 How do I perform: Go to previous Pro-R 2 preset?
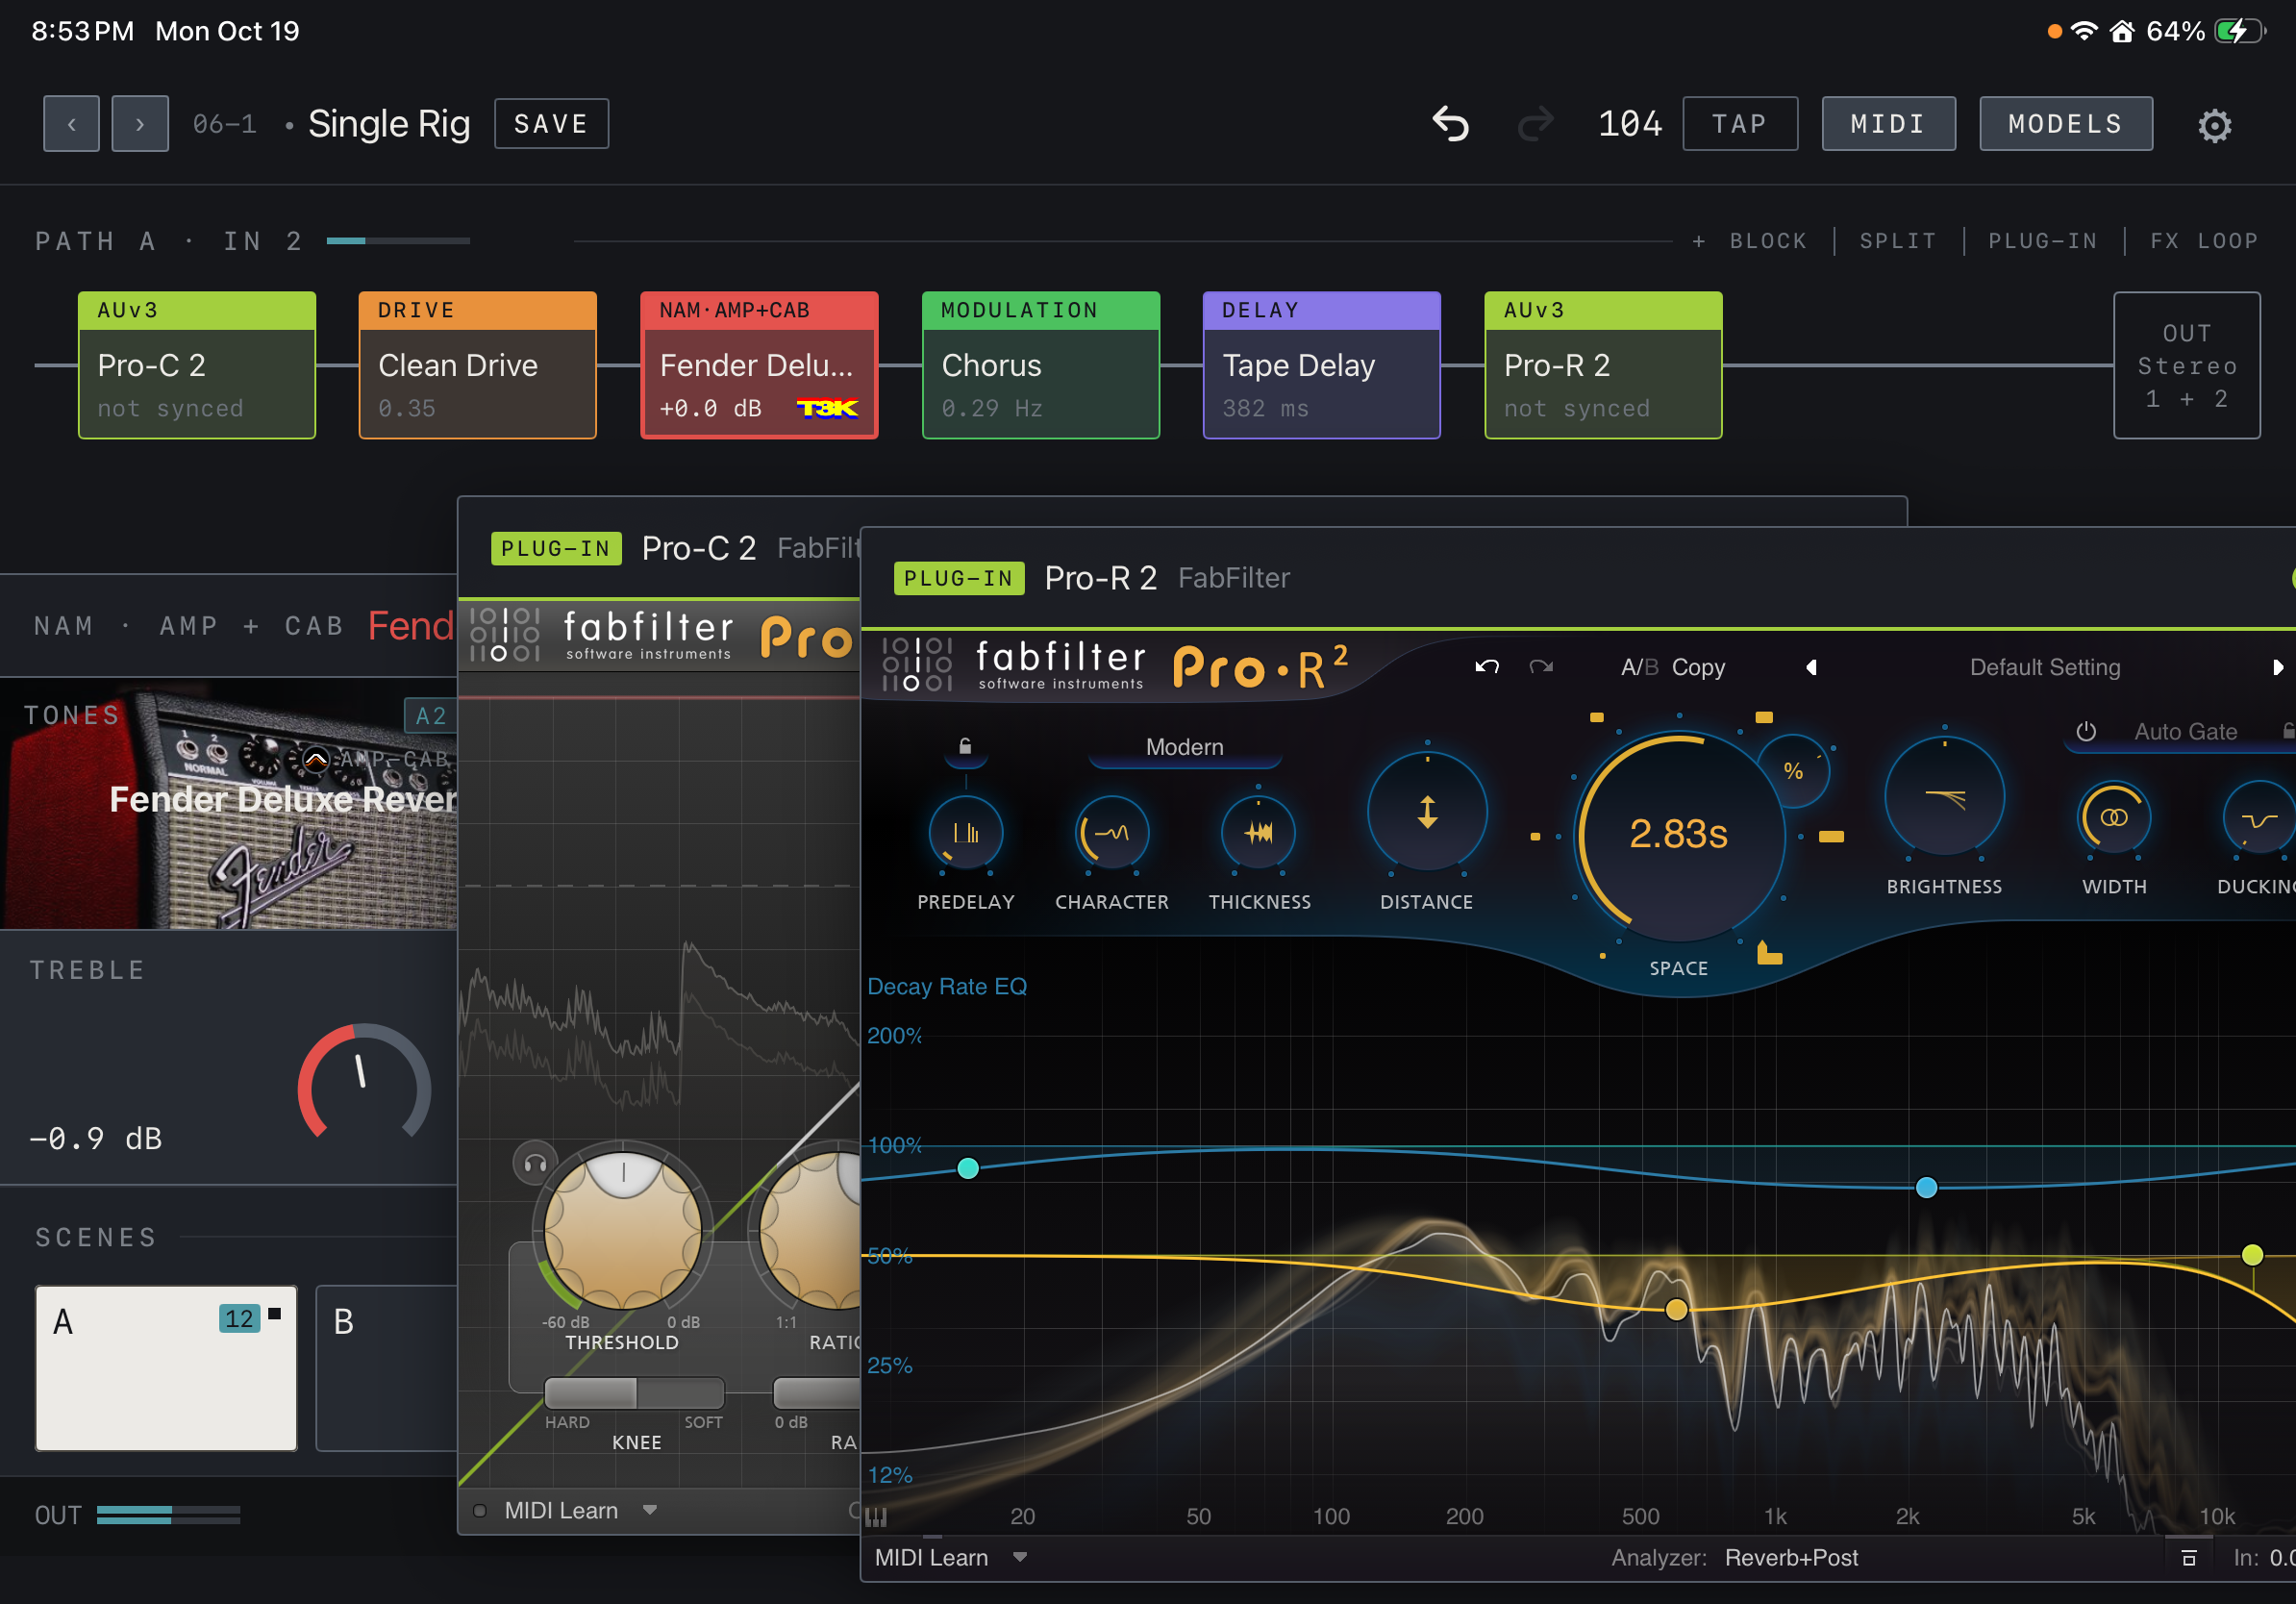point(1811,667)
